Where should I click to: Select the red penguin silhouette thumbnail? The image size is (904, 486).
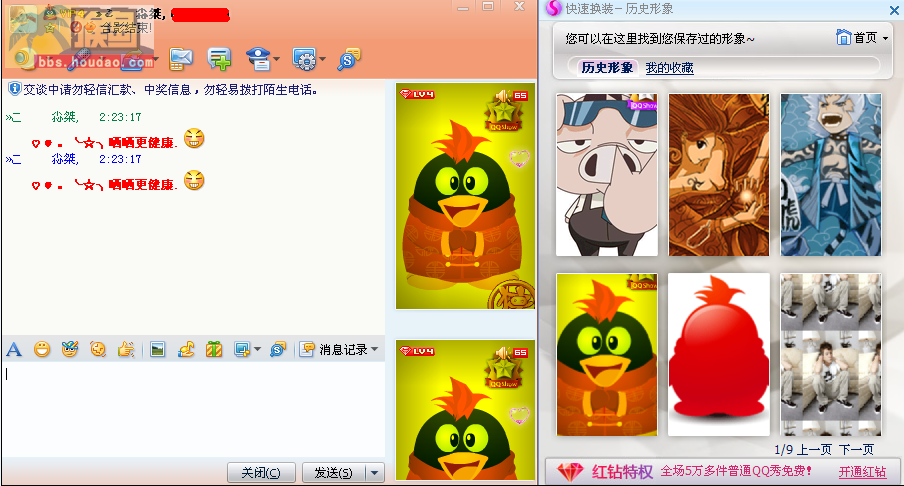click(x=719, y=355)
